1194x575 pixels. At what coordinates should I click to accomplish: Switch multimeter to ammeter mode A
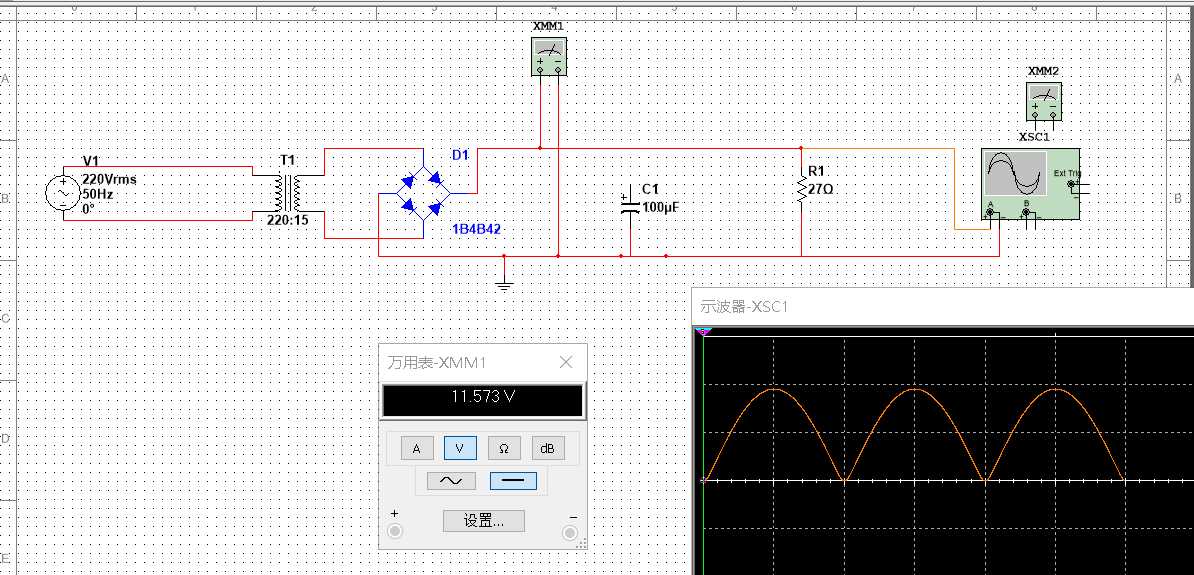coord(417,449)
